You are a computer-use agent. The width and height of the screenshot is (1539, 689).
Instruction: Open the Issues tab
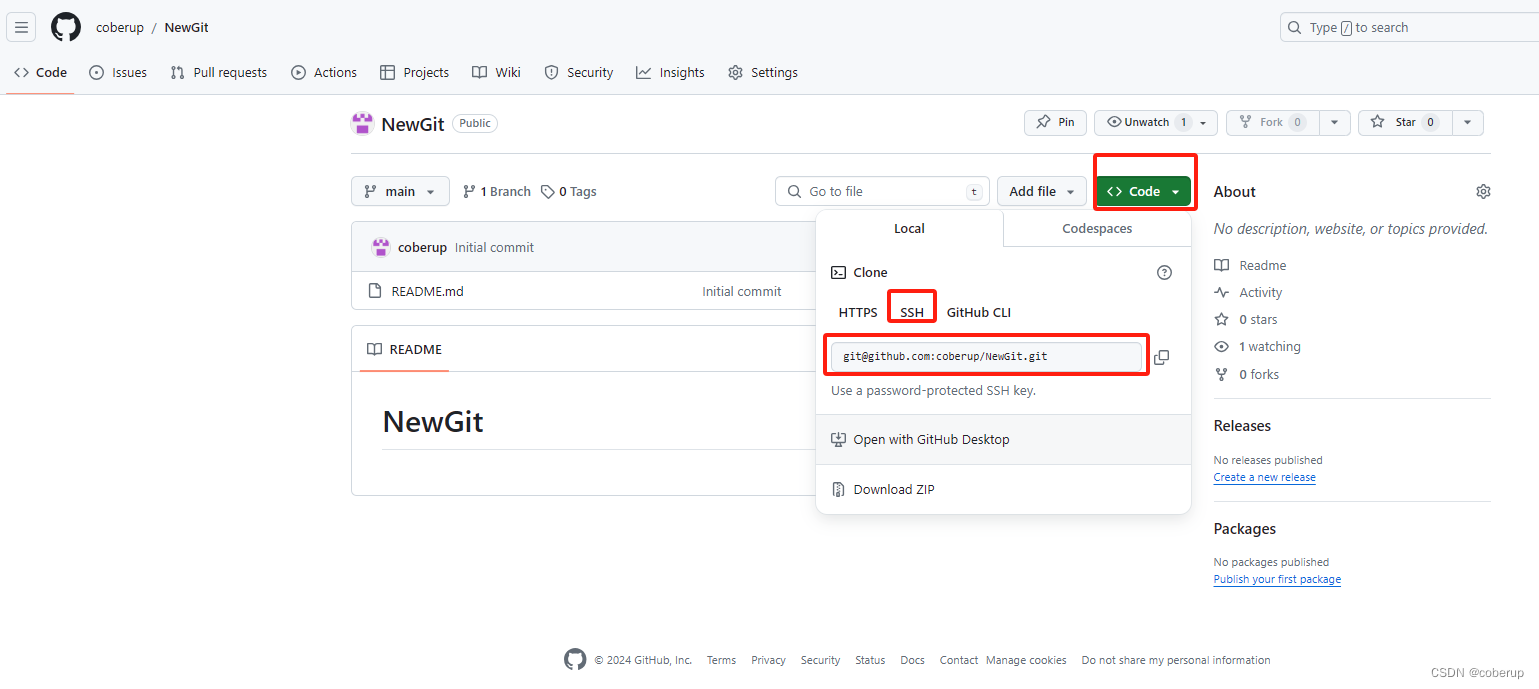coord(118,72)
